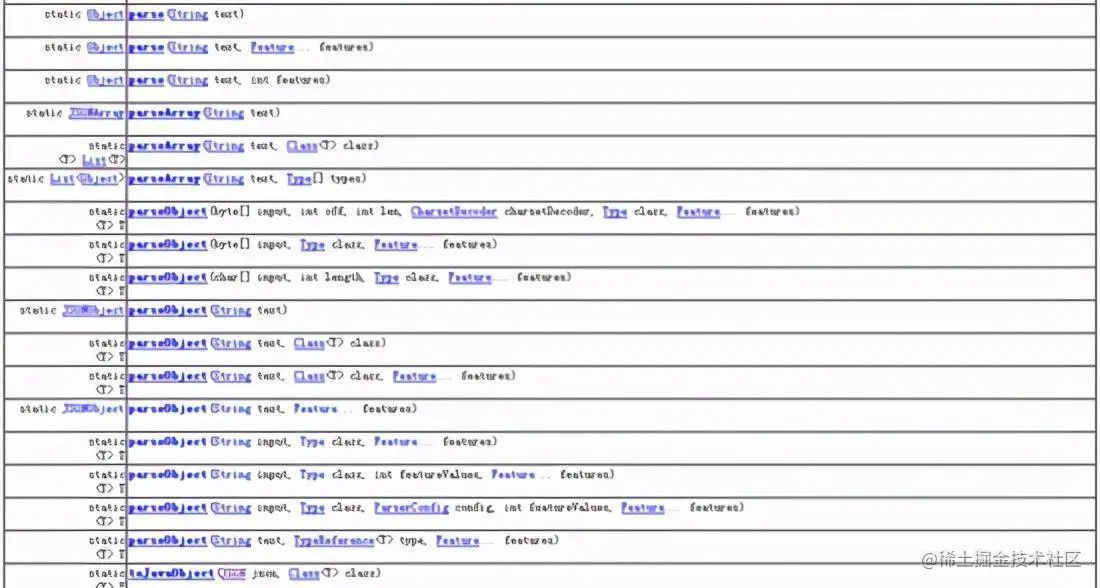This screenshot has height=588, width=1100.
Task: Open the JSONObject return link of parseObject(String text, Feature...)
Action: coord(94,409)
